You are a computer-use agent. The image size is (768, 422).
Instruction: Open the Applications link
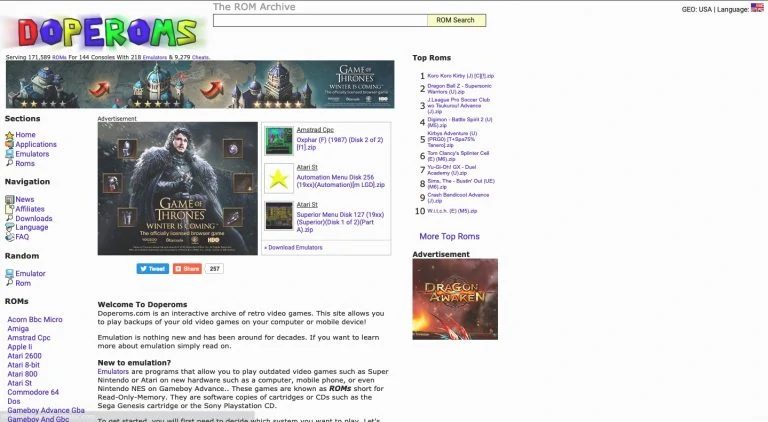(x=36, y=144)
